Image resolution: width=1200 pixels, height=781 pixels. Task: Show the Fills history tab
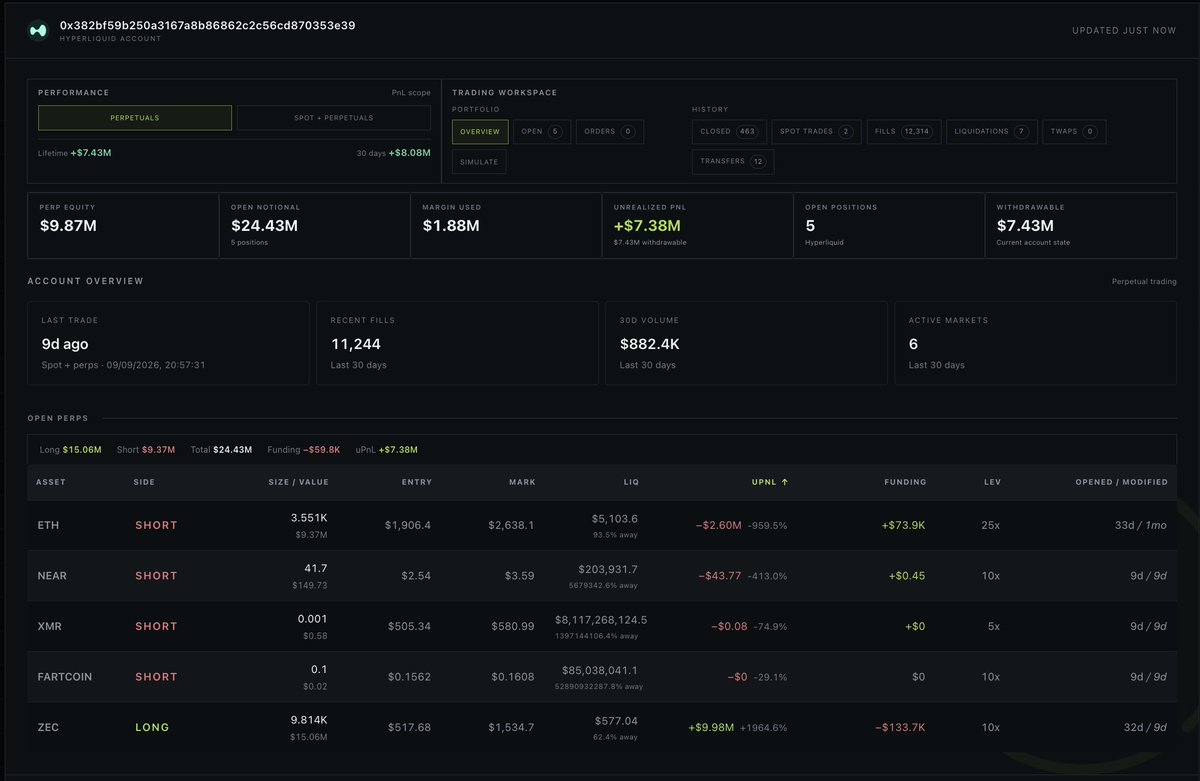click(x=904, y=131)
